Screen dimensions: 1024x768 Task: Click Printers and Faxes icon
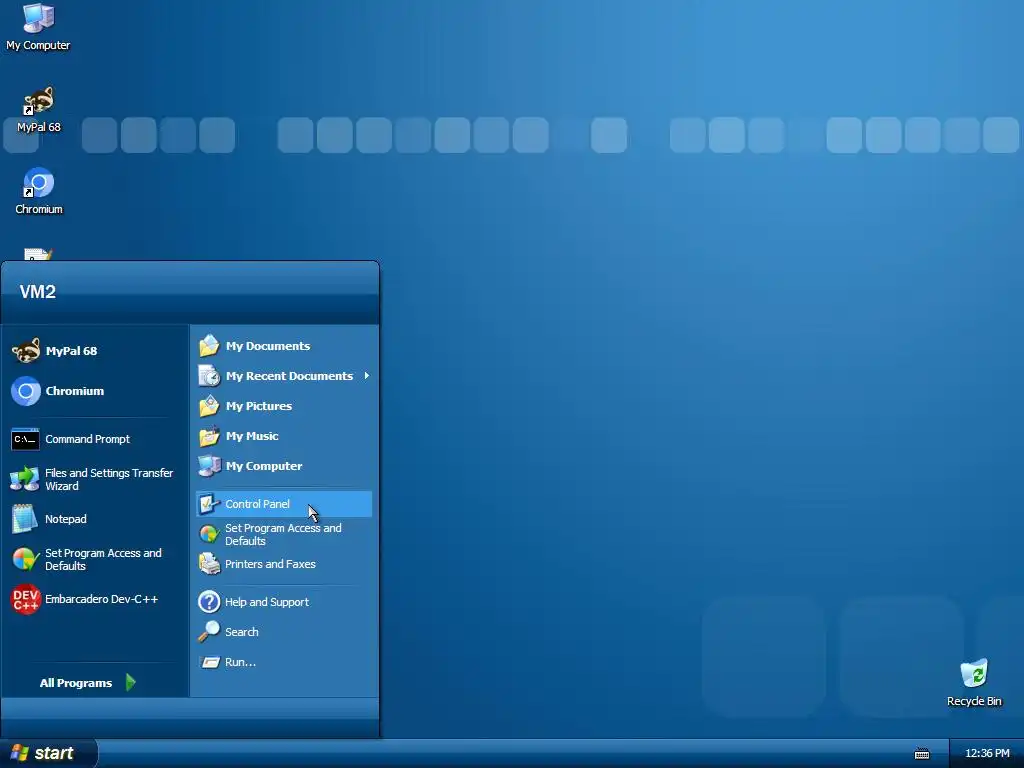(209, 564)
